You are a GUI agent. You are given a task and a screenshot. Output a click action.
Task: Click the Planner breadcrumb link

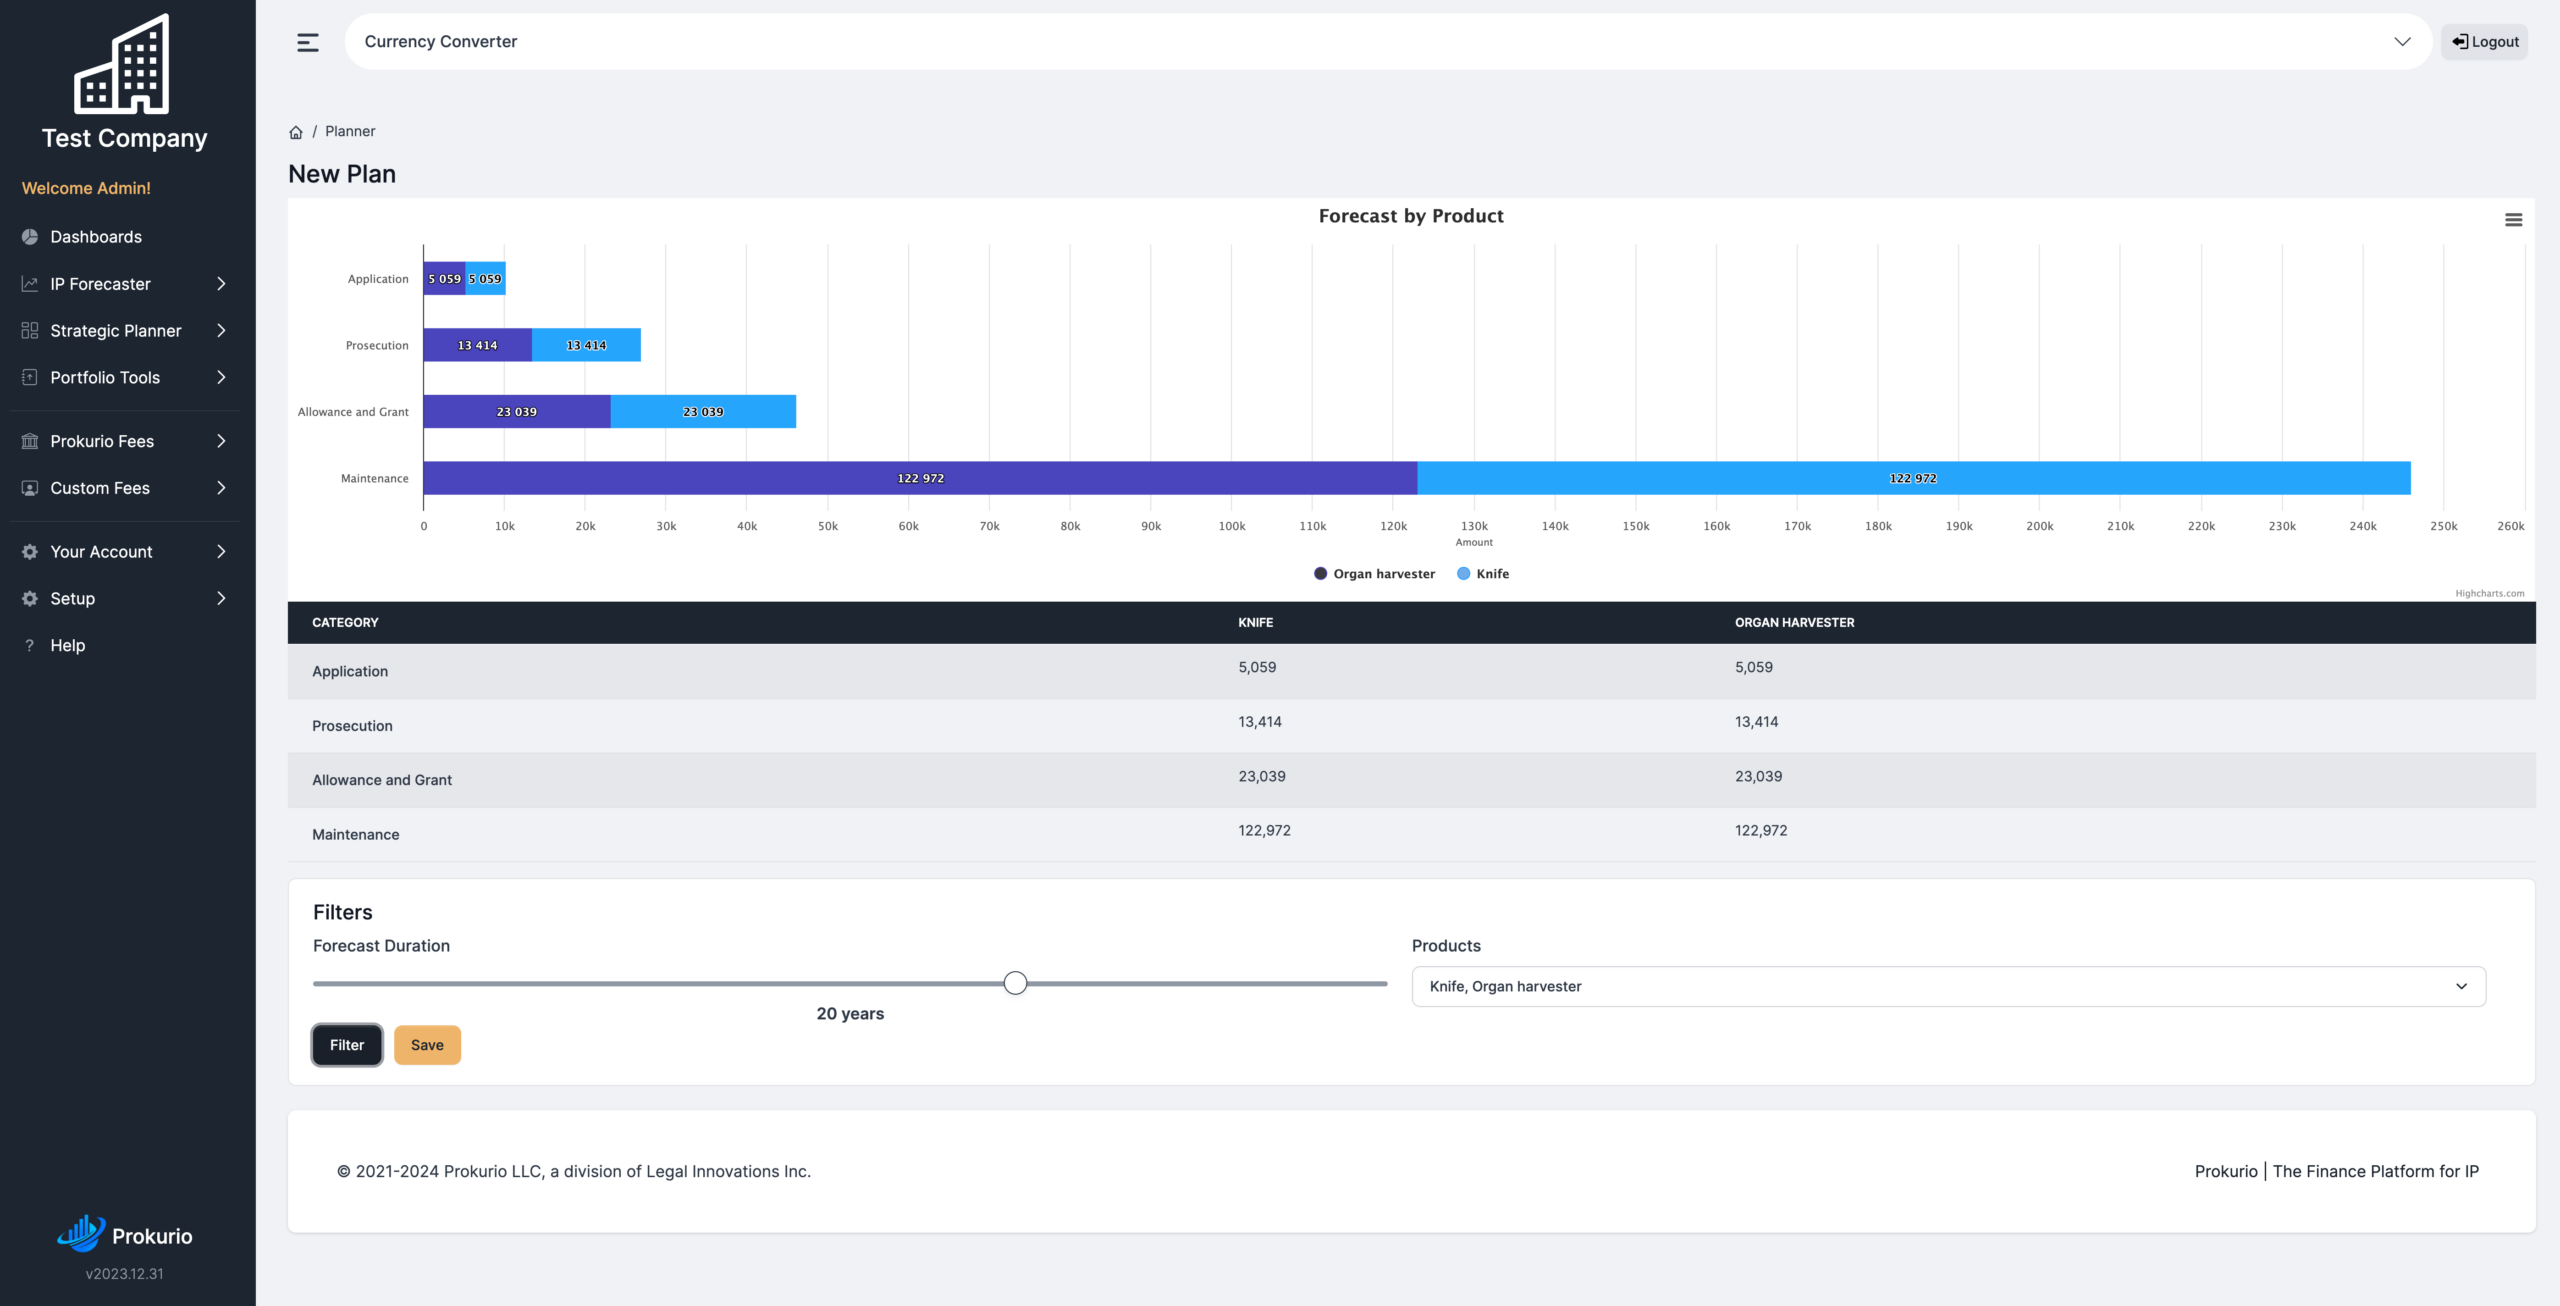pos(350,131)
